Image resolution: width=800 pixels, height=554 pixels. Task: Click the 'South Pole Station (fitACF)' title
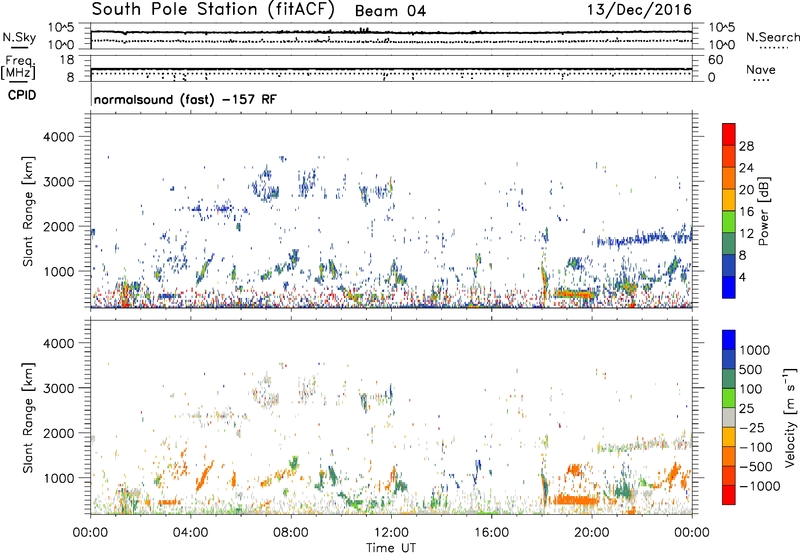pos(213,10)
